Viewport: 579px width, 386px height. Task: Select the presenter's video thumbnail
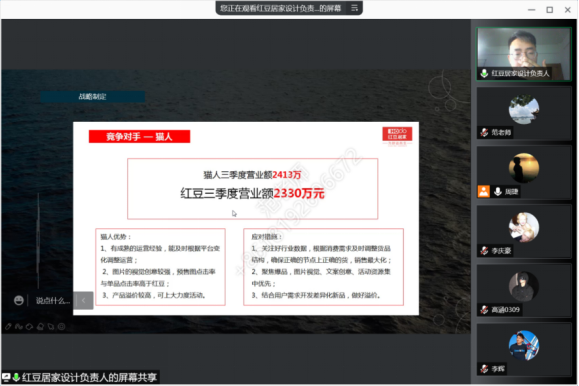[x=524, y=54]
